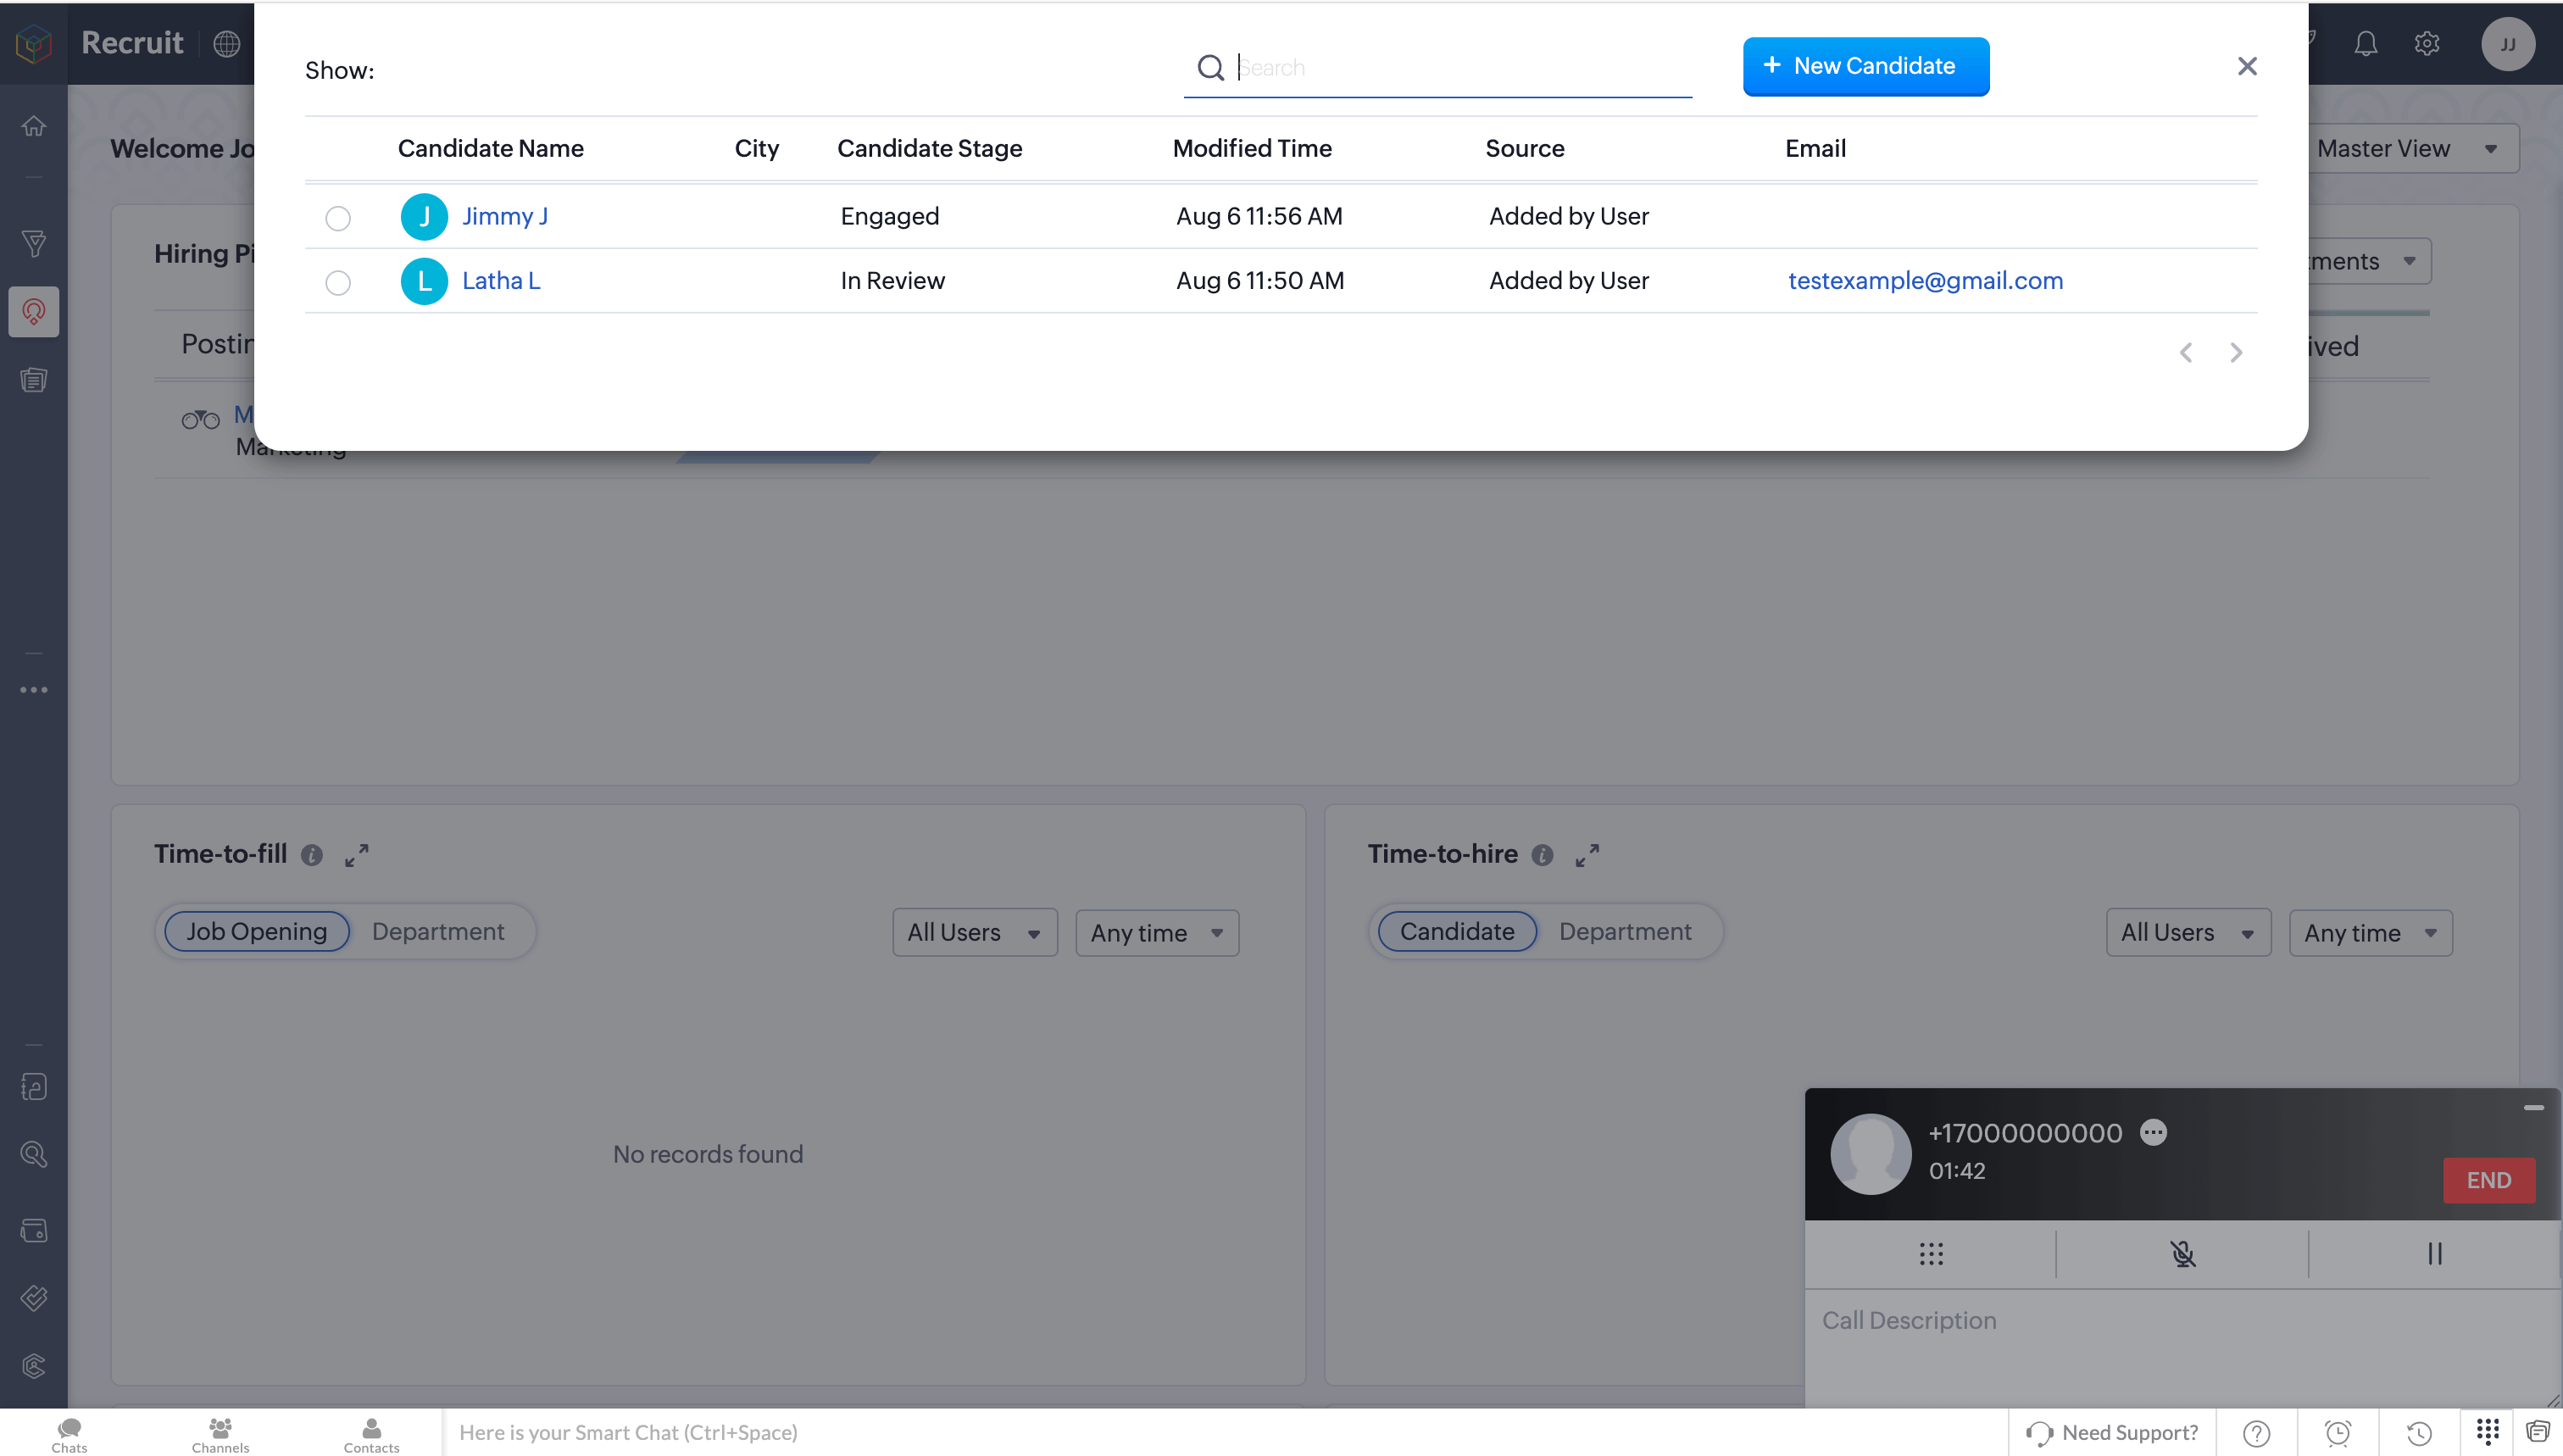This screenshot has height=1456, width=2563.
Task: Switch Time-to-fill to Department
Action: pos(438,932)
